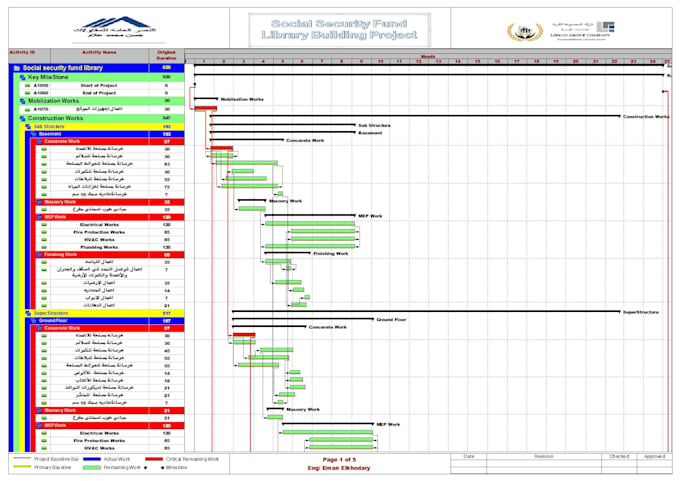Collapse the SuperStructure WBS group

tap(28, 313)
